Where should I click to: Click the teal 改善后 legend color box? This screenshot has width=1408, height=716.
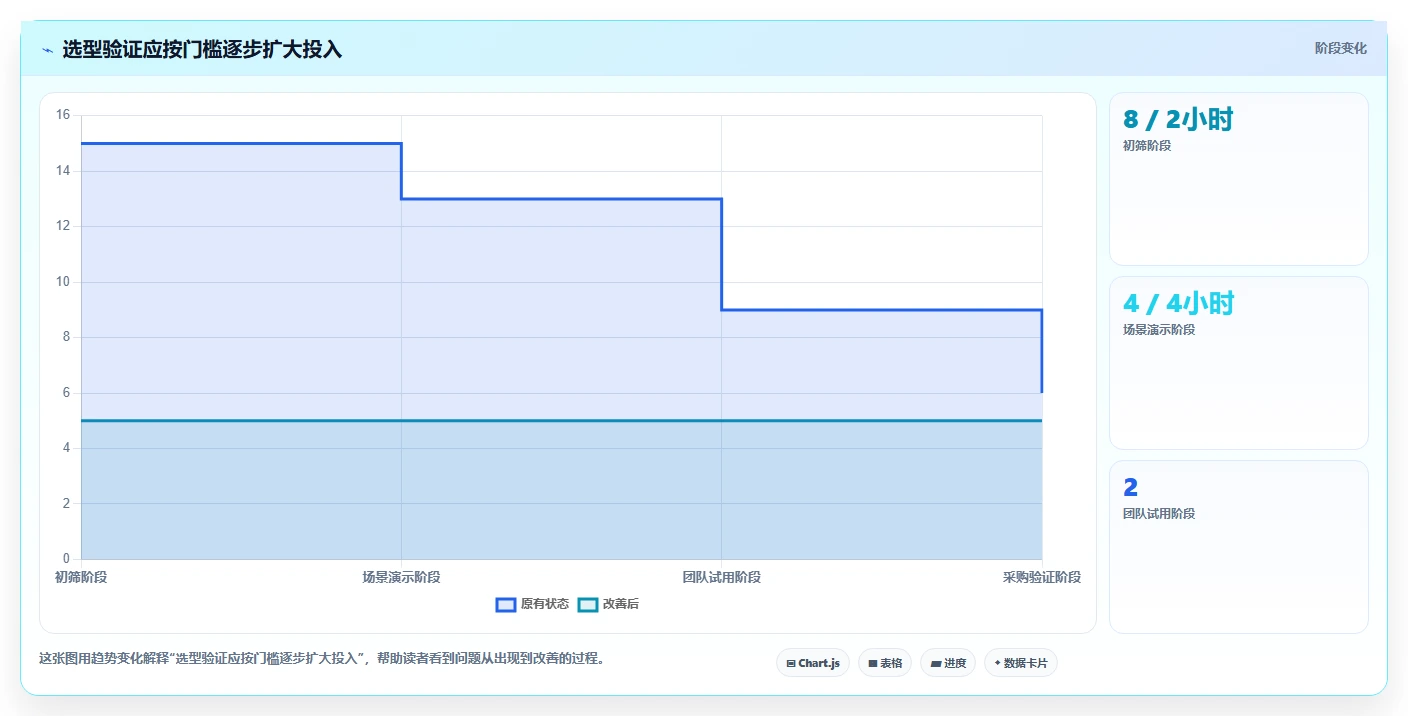point(588,604)
